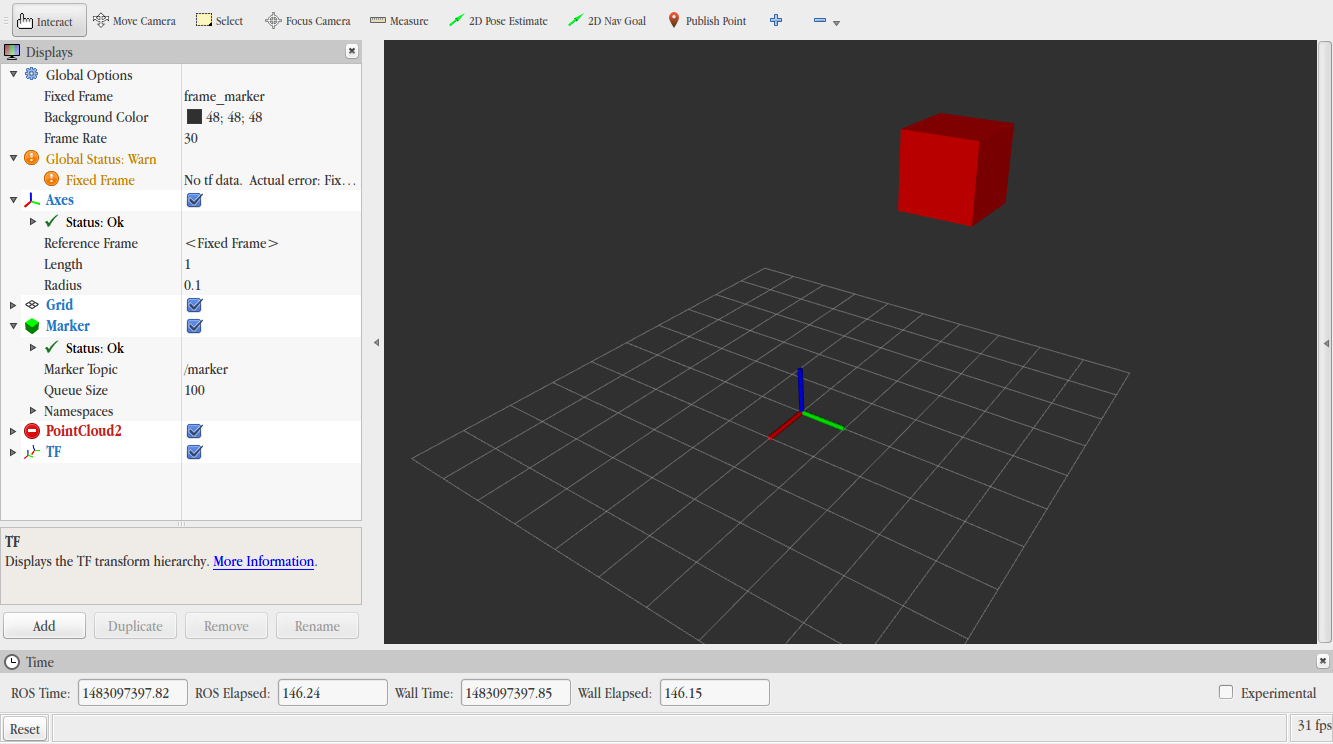
Task: Collapse the Global Options section
Action: coord(13,75)
